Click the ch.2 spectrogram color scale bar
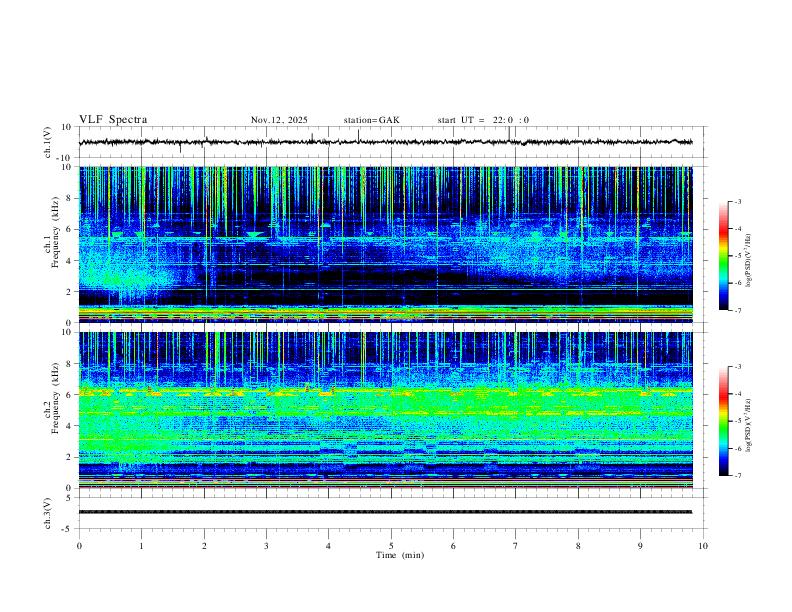The image size is (792, 612). tap(723, 421)
